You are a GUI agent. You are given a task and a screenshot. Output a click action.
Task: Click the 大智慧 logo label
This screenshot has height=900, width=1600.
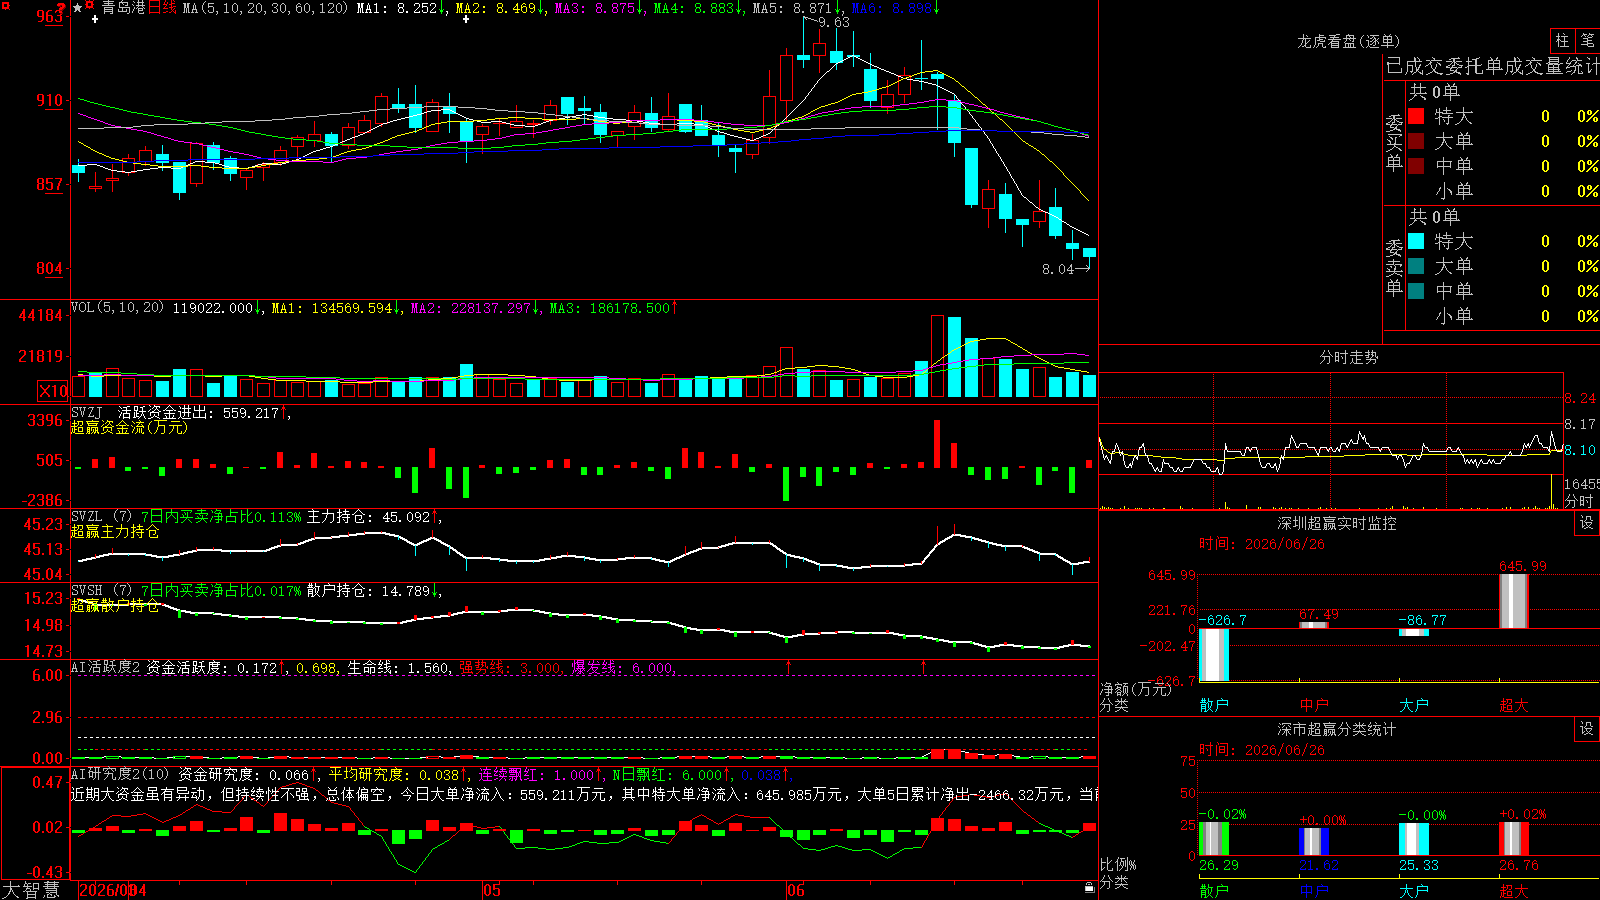(x=31, y=890)
